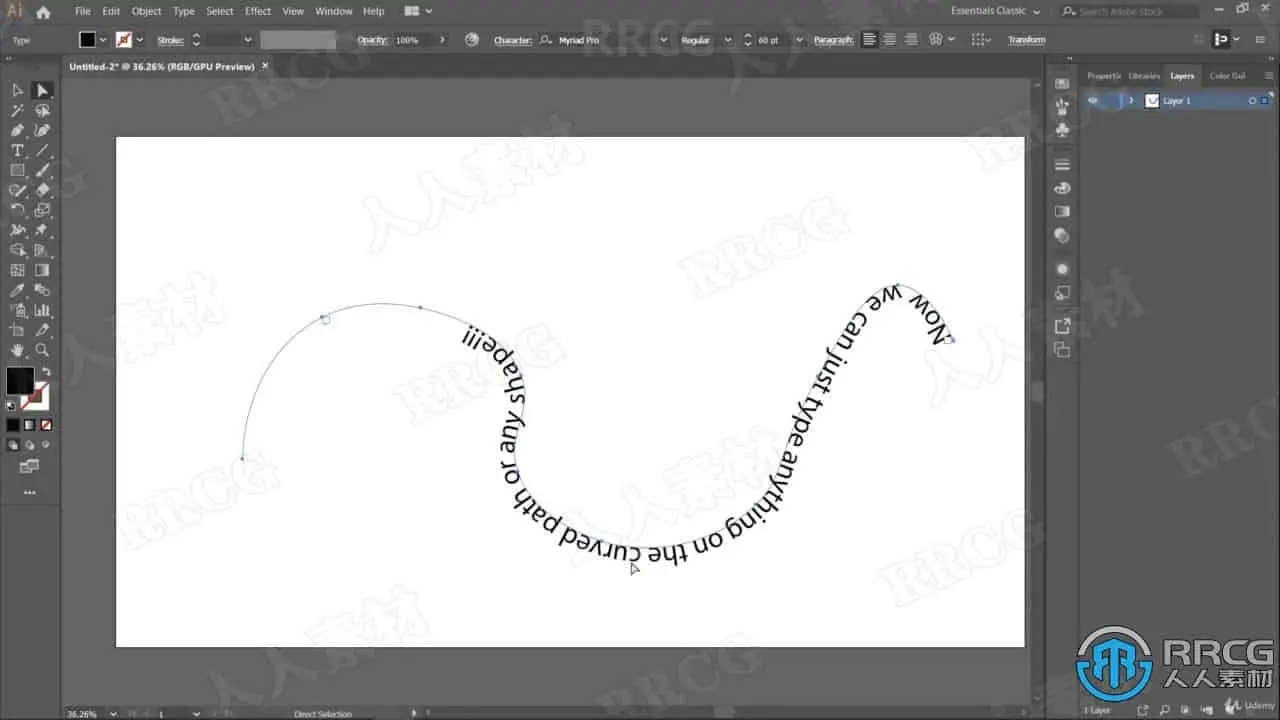Select the Curvature tool
The width and height of the screenshot is (1280, 720).
click(42, 131)
